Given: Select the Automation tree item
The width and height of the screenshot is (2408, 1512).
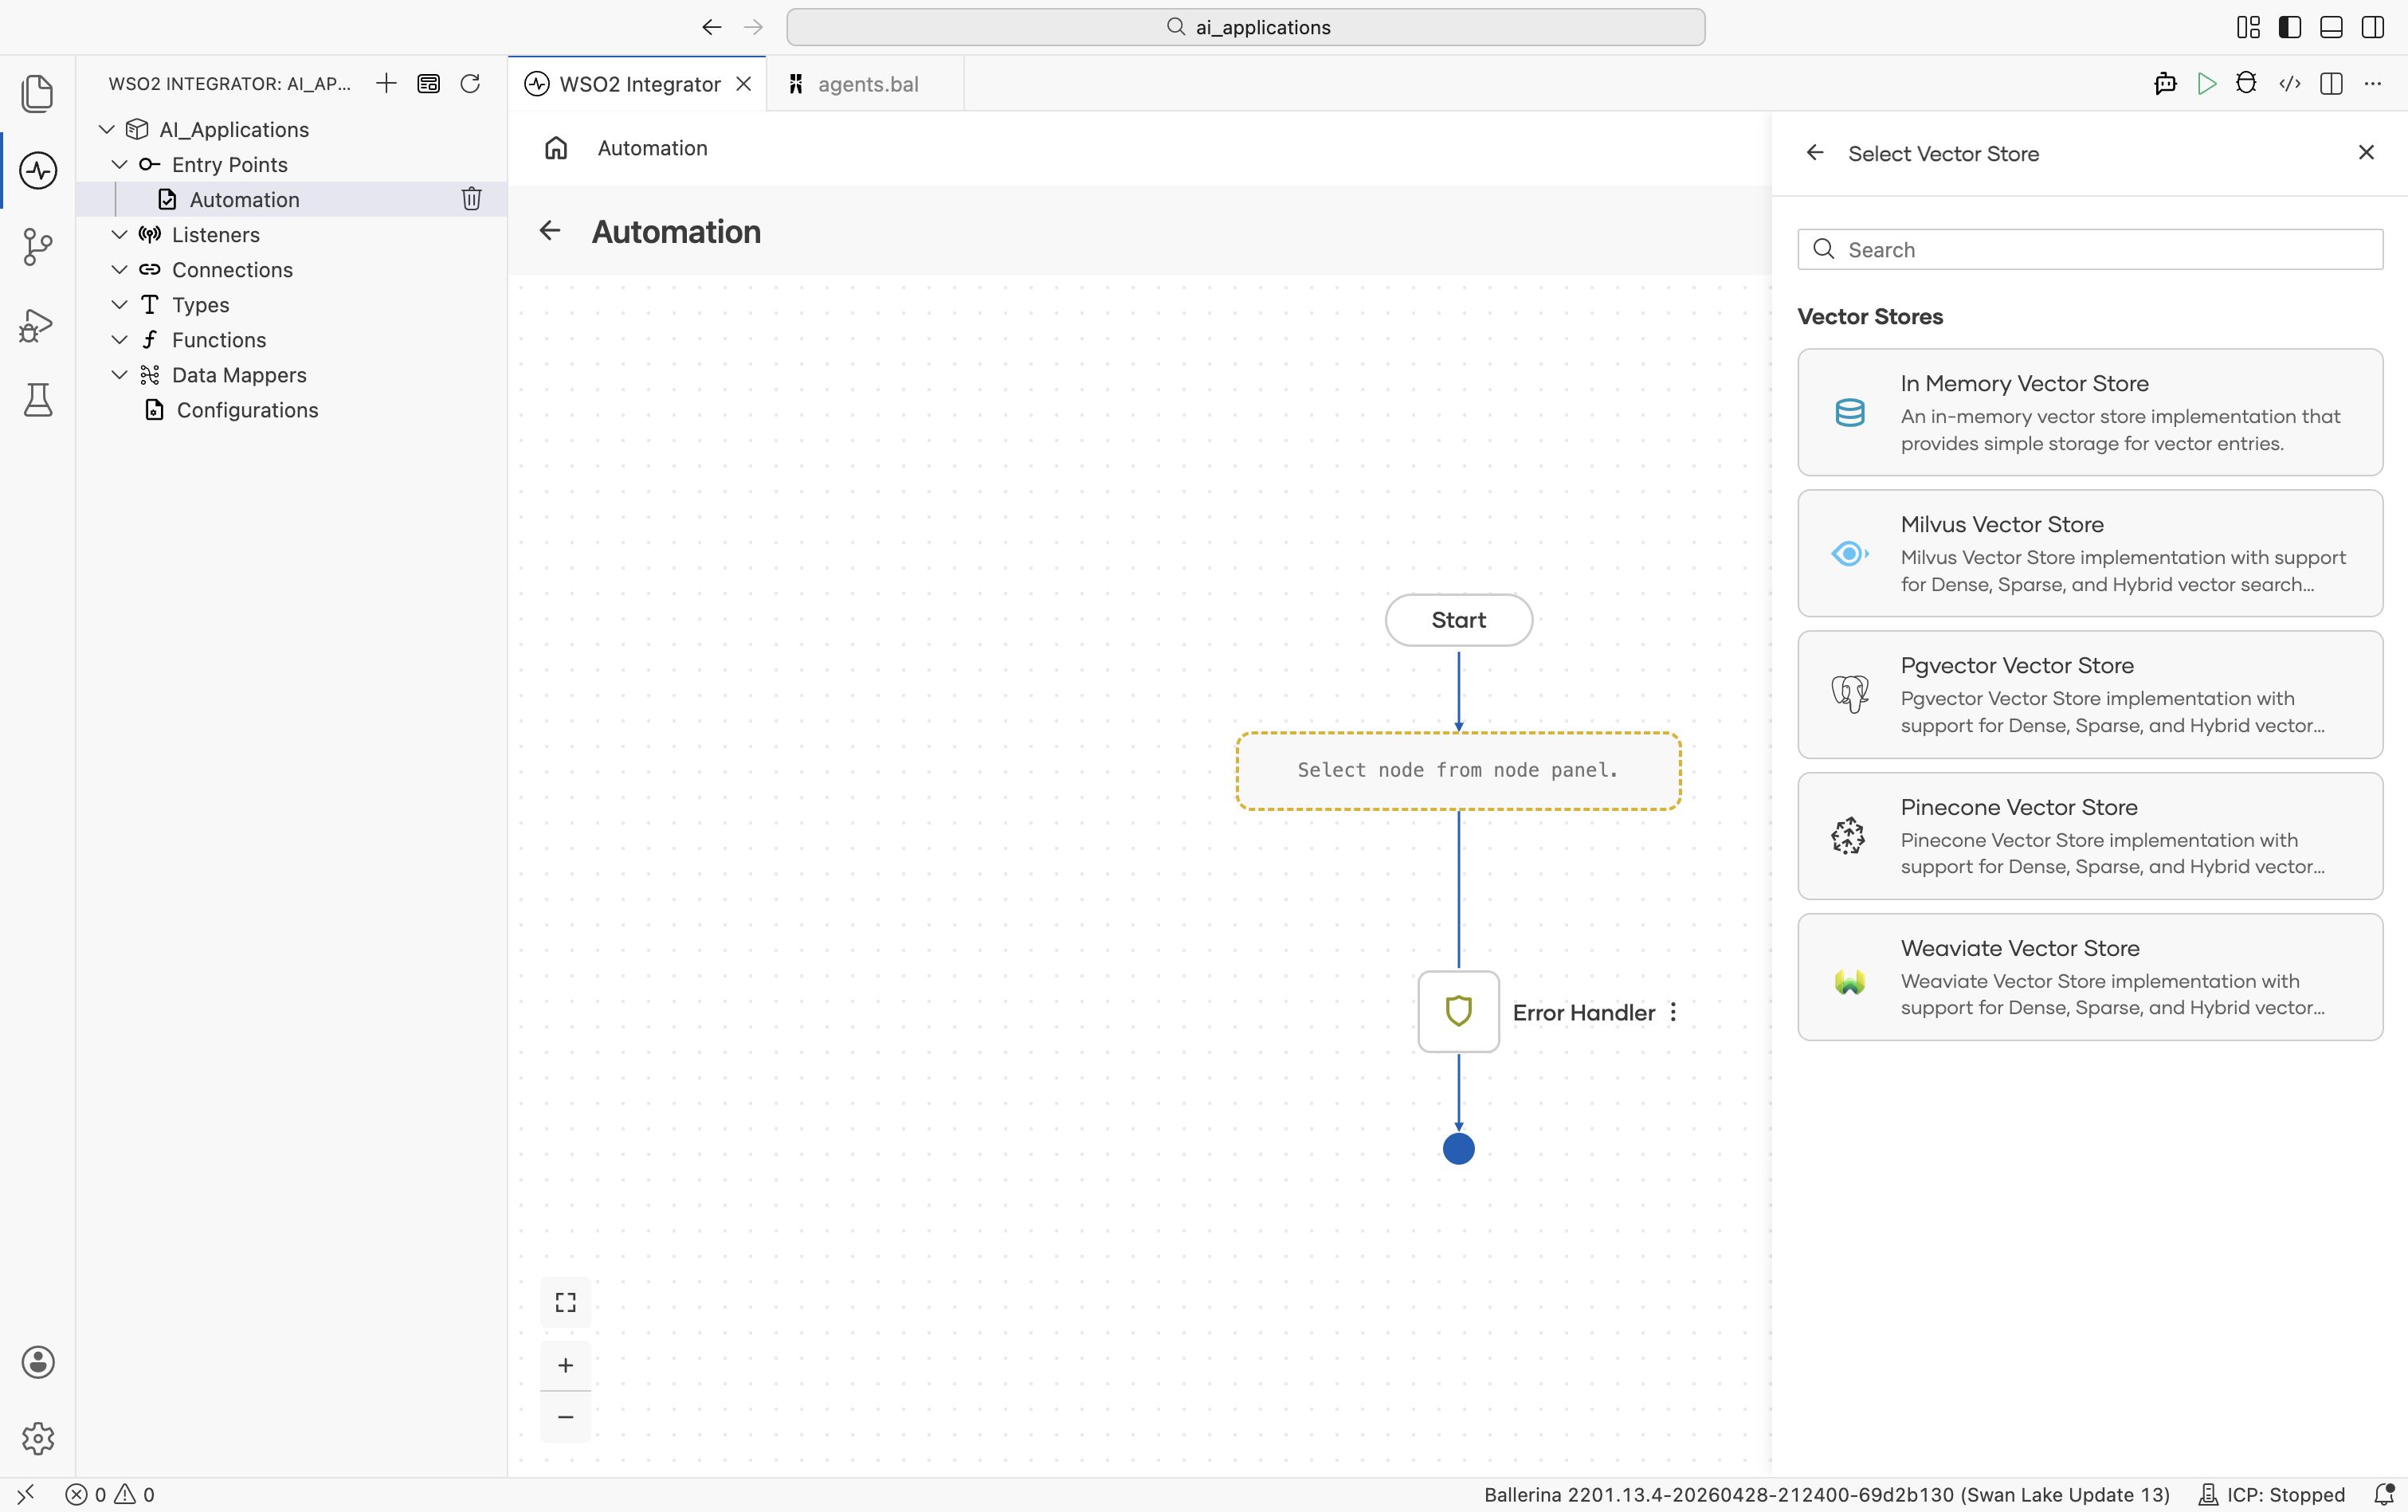Looking at the screenshot, I should coord(292,199).
